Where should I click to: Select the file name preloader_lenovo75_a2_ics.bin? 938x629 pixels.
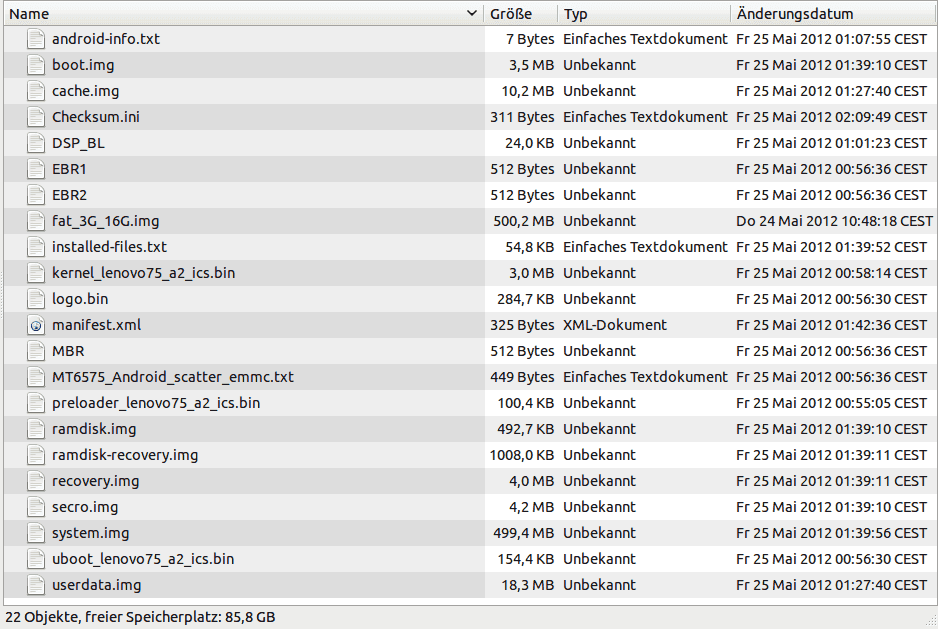tap(156, 403)
